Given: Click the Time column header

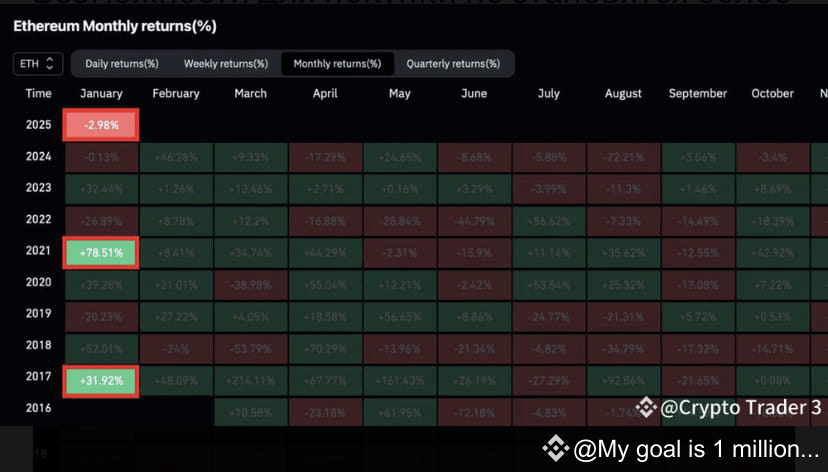Looking at the screenshot, I should click(x=39, y=93).
